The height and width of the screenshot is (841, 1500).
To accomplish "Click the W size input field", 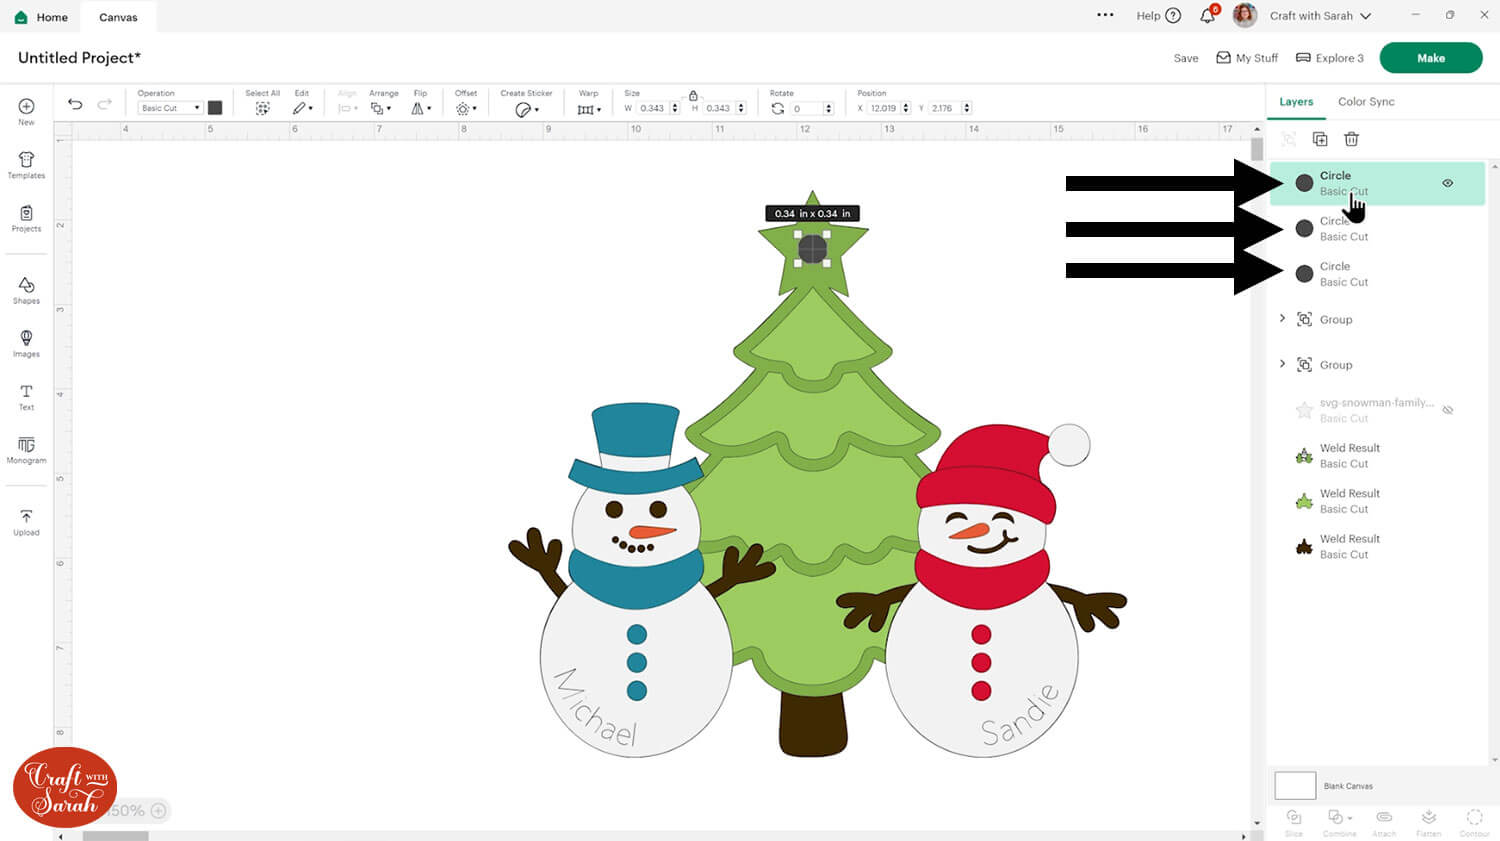I will (x=653, y=108).
